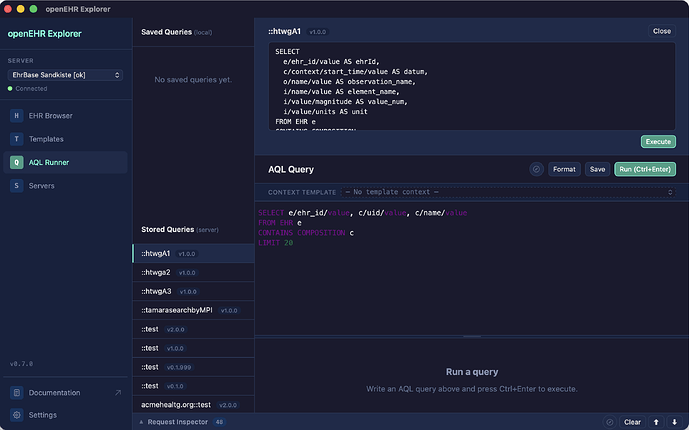The width and height of the screenshot is (689, 430).
Task: Open the EHR Browser section
Action: [65, 116]
